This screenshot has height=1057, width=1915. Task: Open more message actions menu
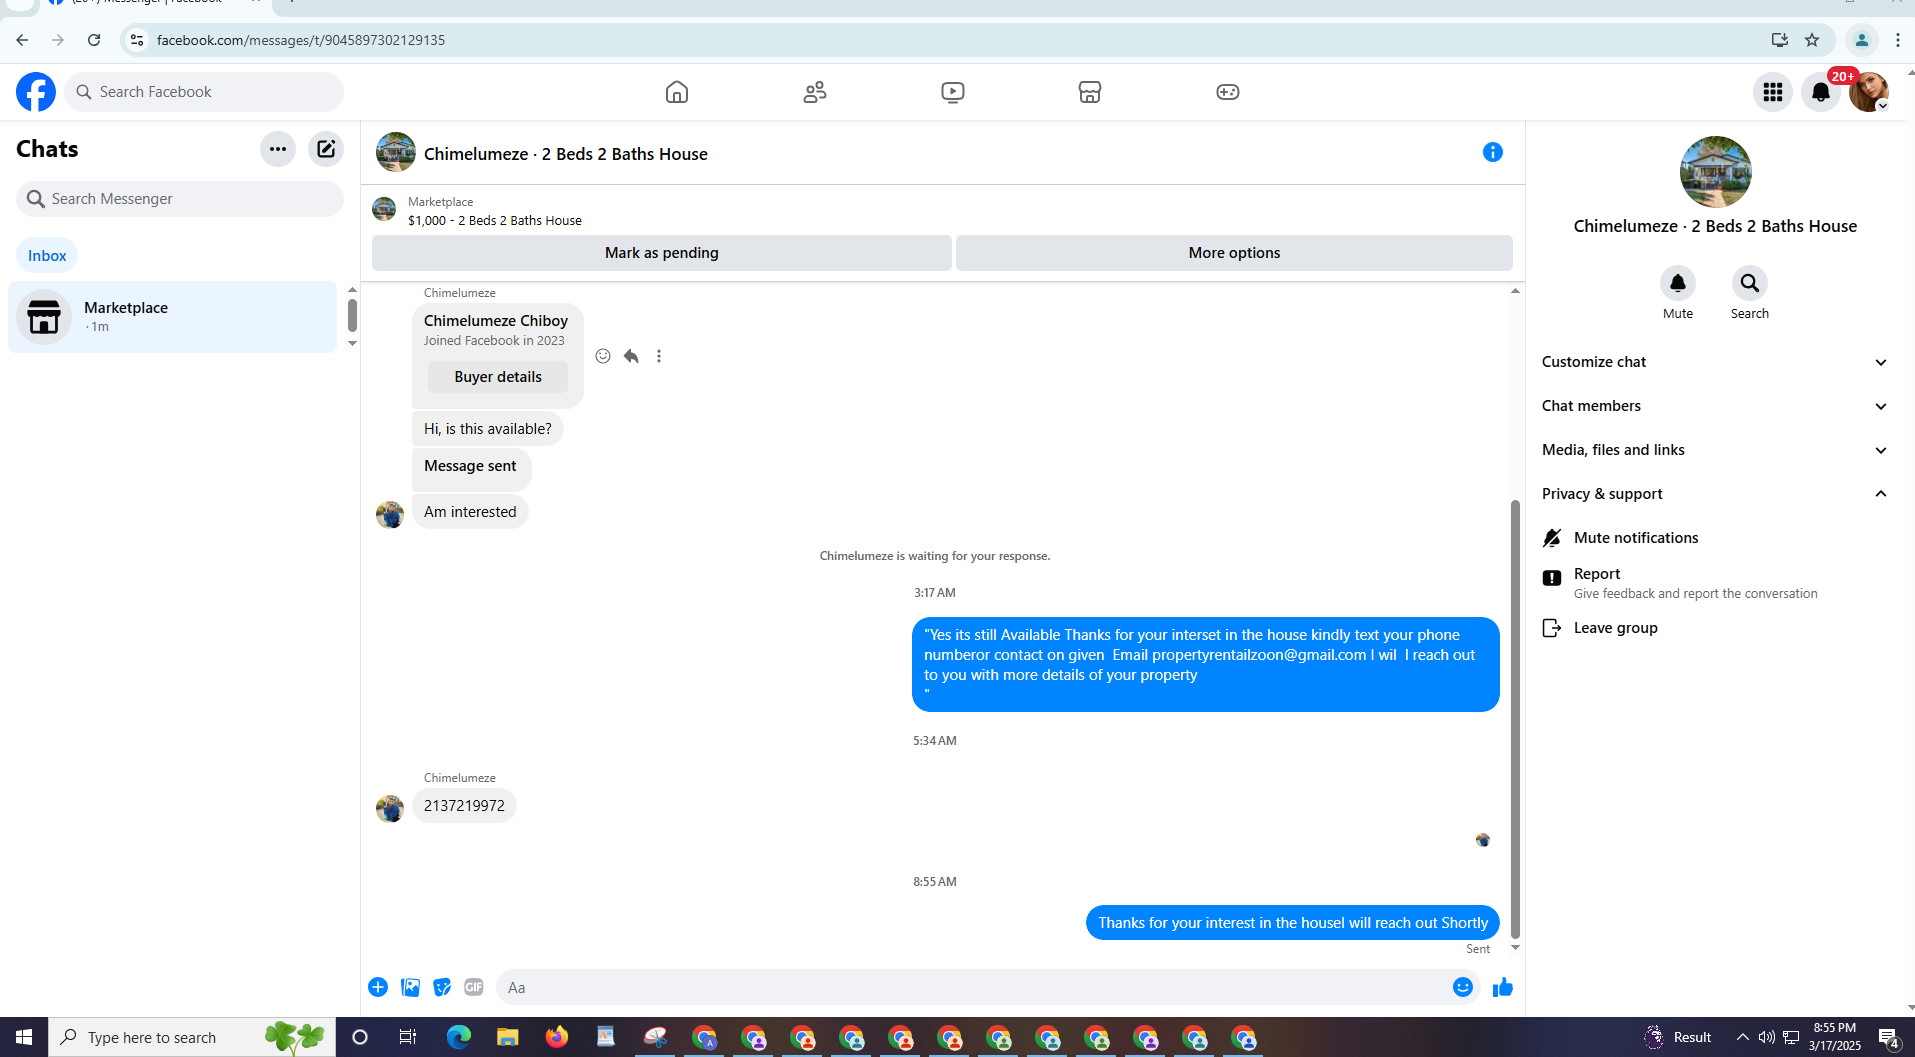coord(659,356)
